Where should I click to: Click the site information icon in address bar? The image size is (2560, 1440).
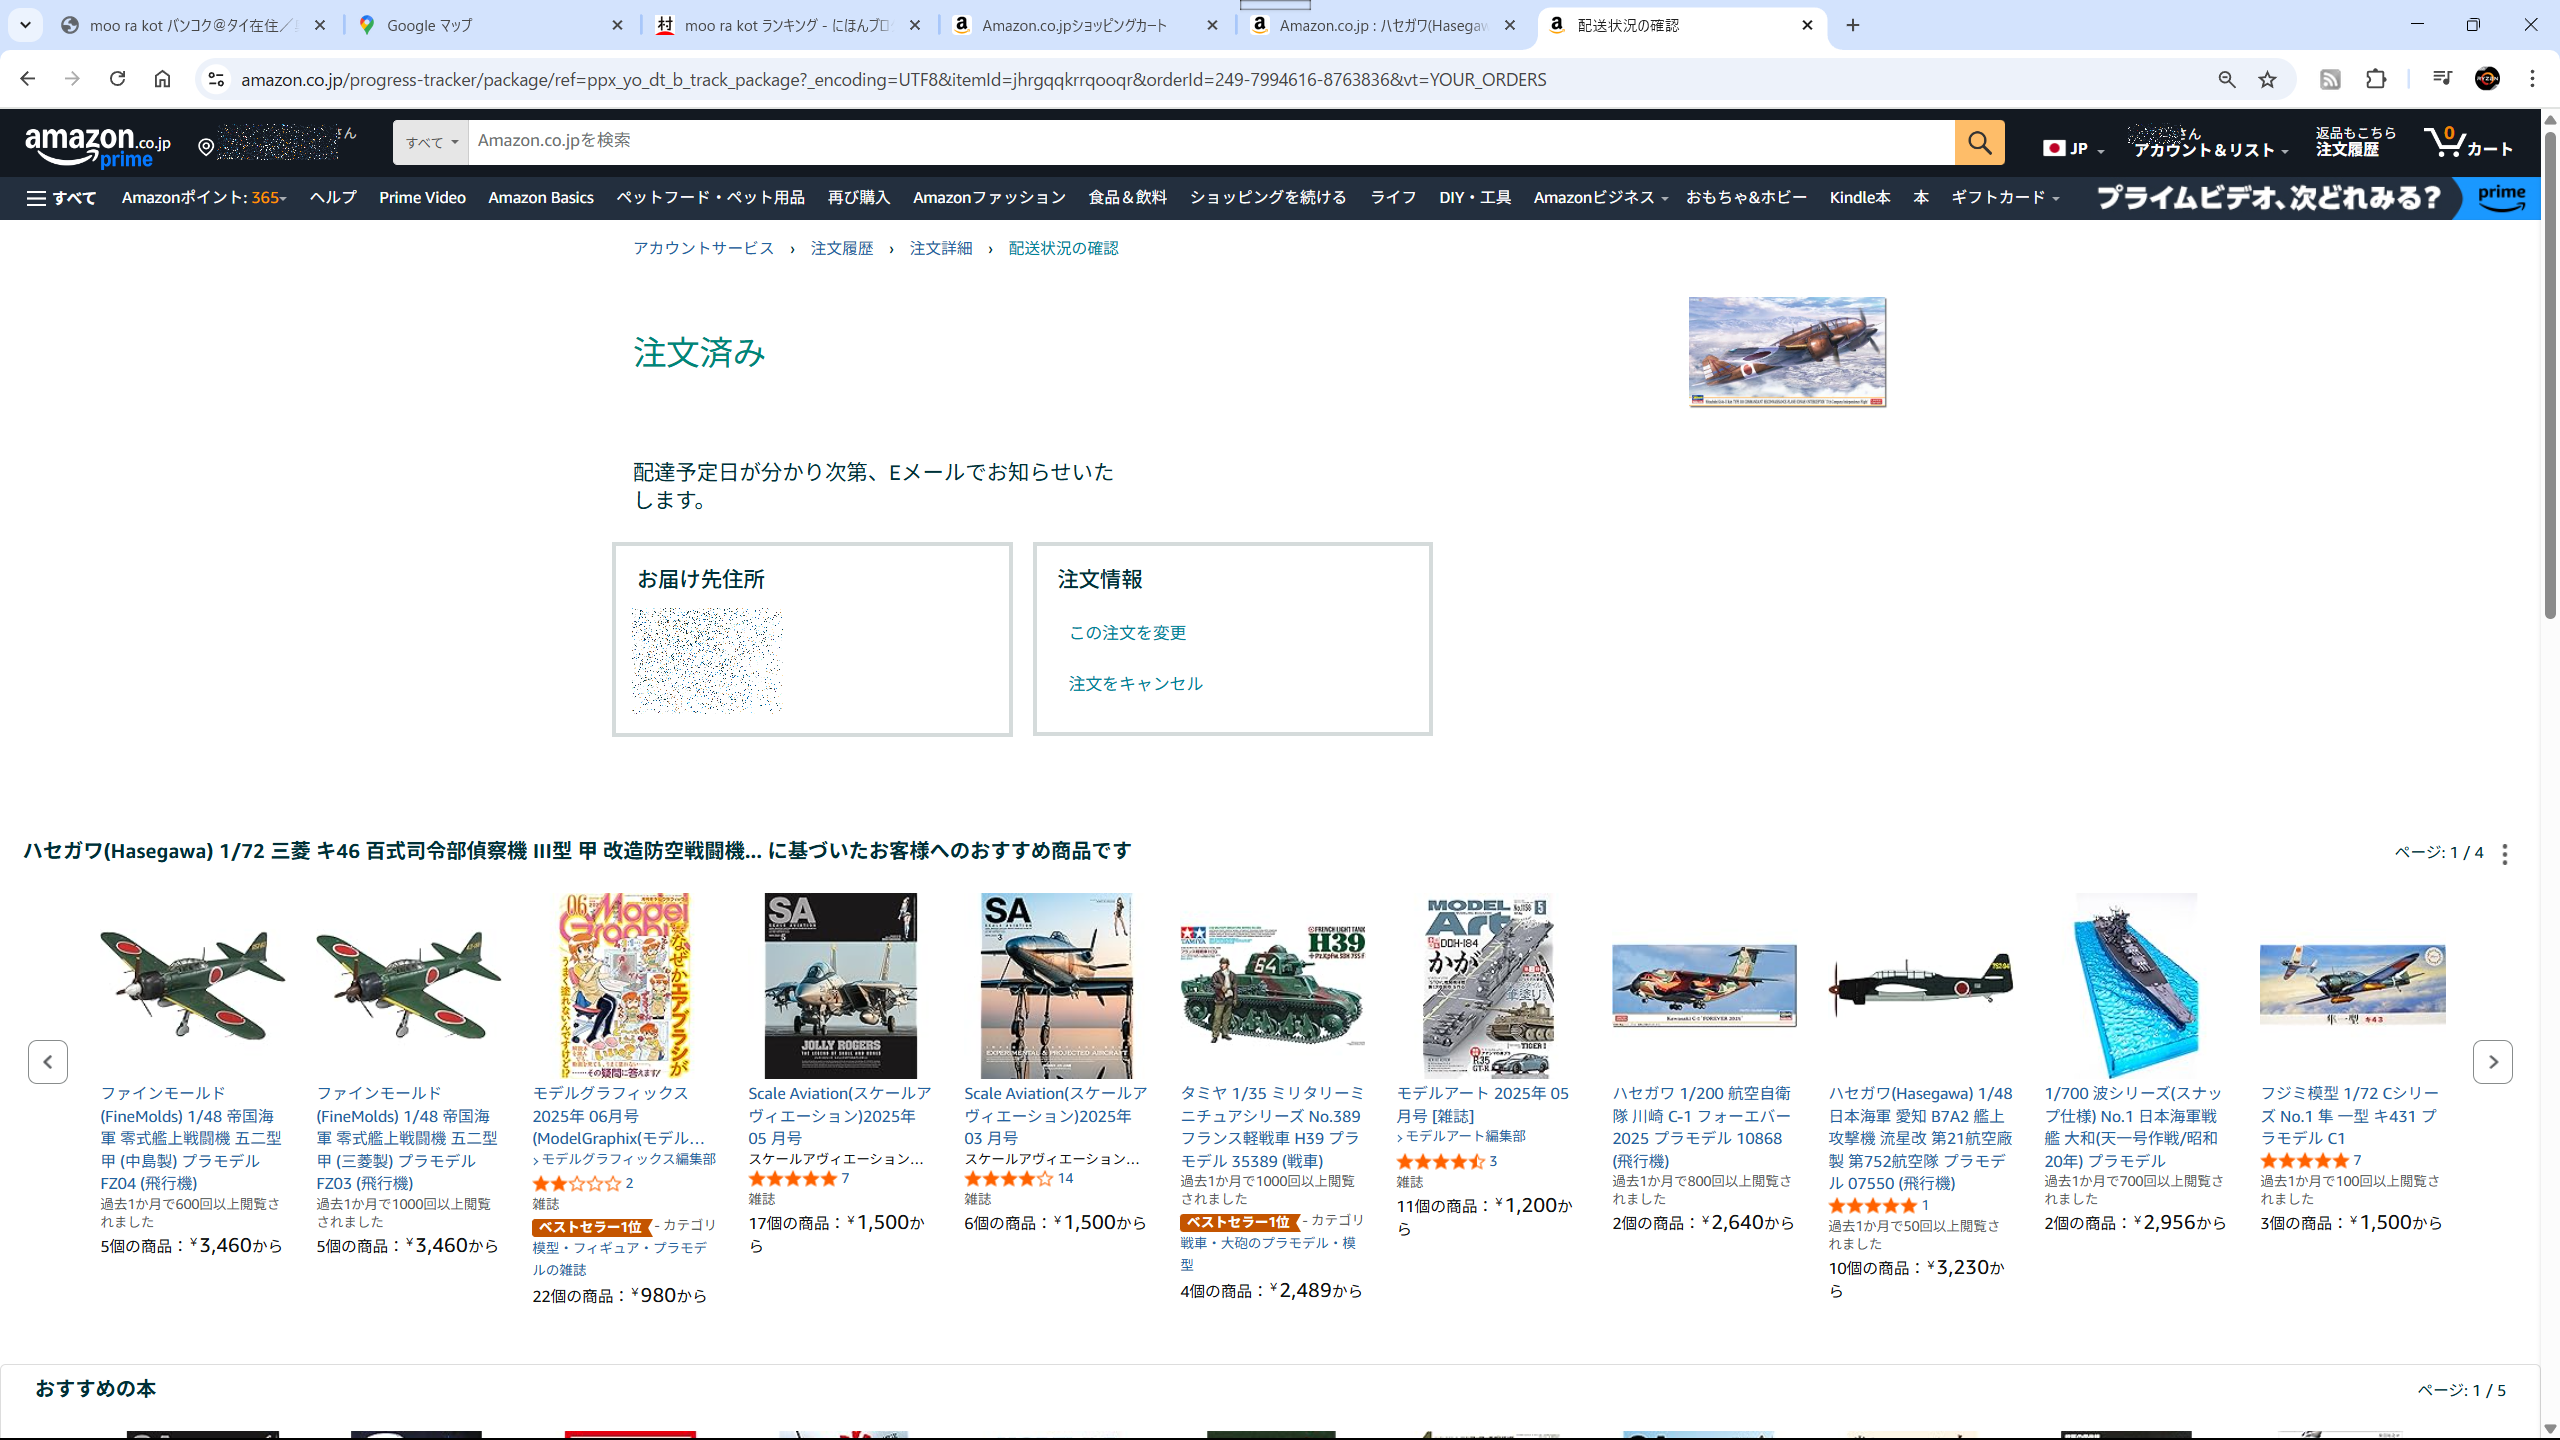pos(216,79)
